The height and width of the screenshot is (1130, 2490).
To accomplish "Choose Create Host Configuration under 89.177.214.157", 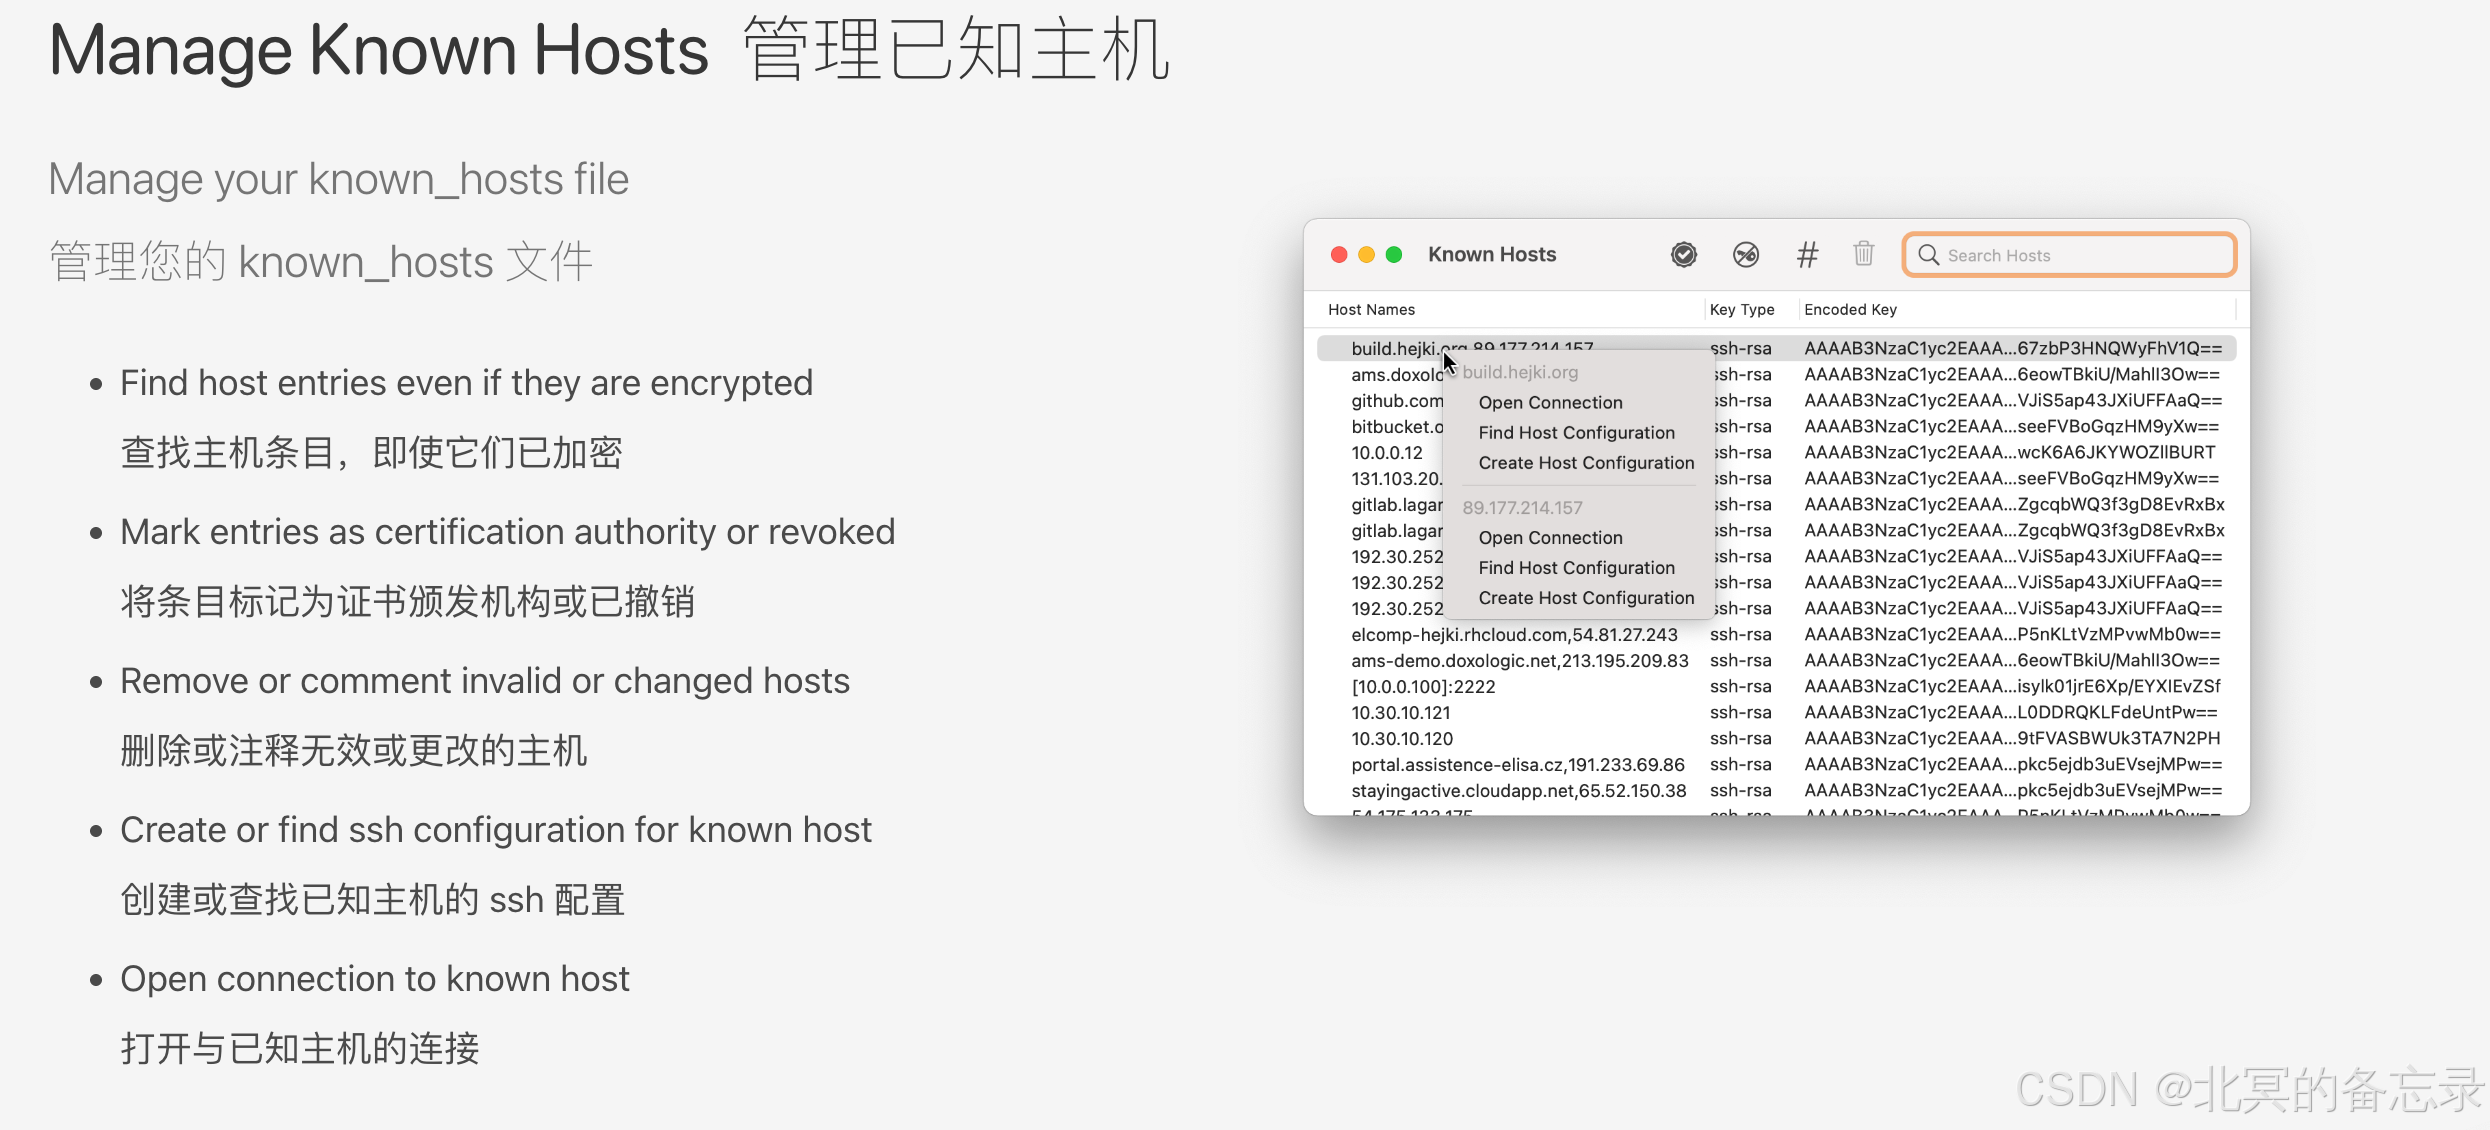I will click(x=1586, y=597).
